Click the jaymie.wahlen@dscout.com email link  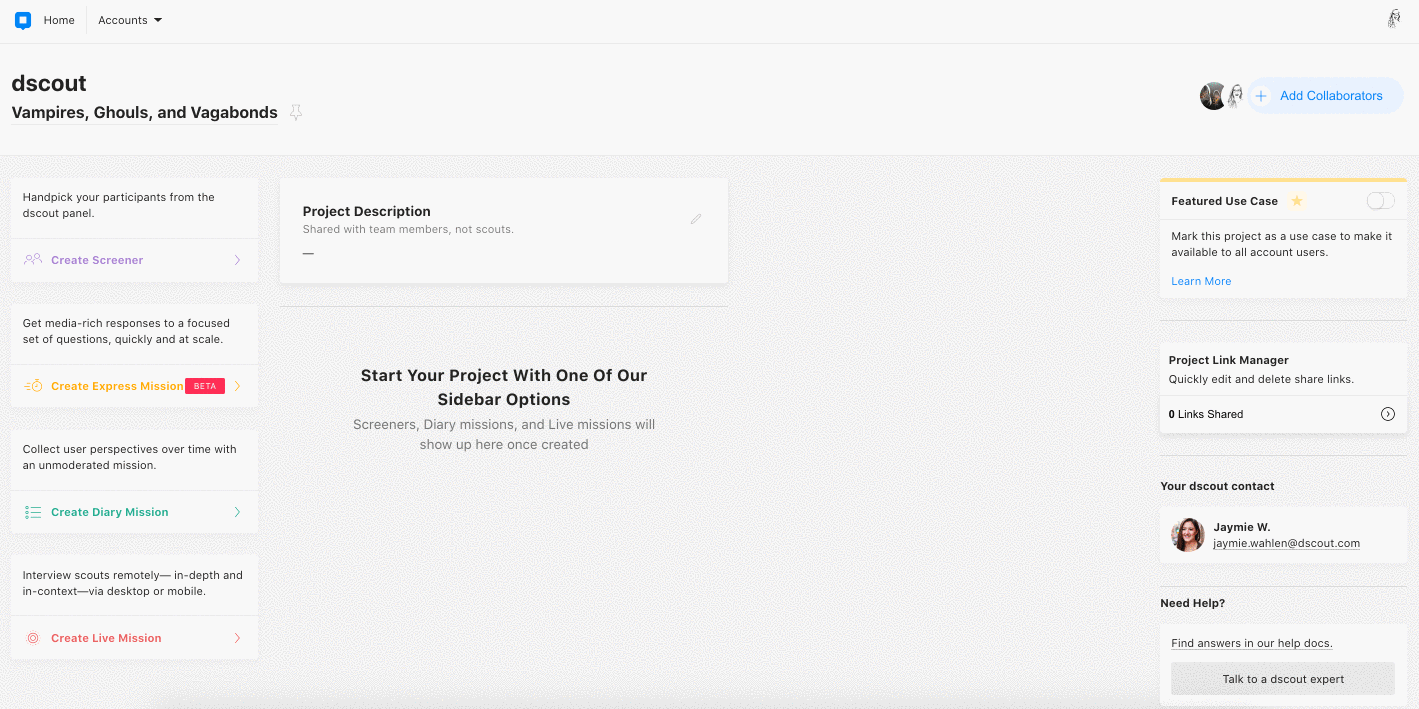coord(1286,543)
